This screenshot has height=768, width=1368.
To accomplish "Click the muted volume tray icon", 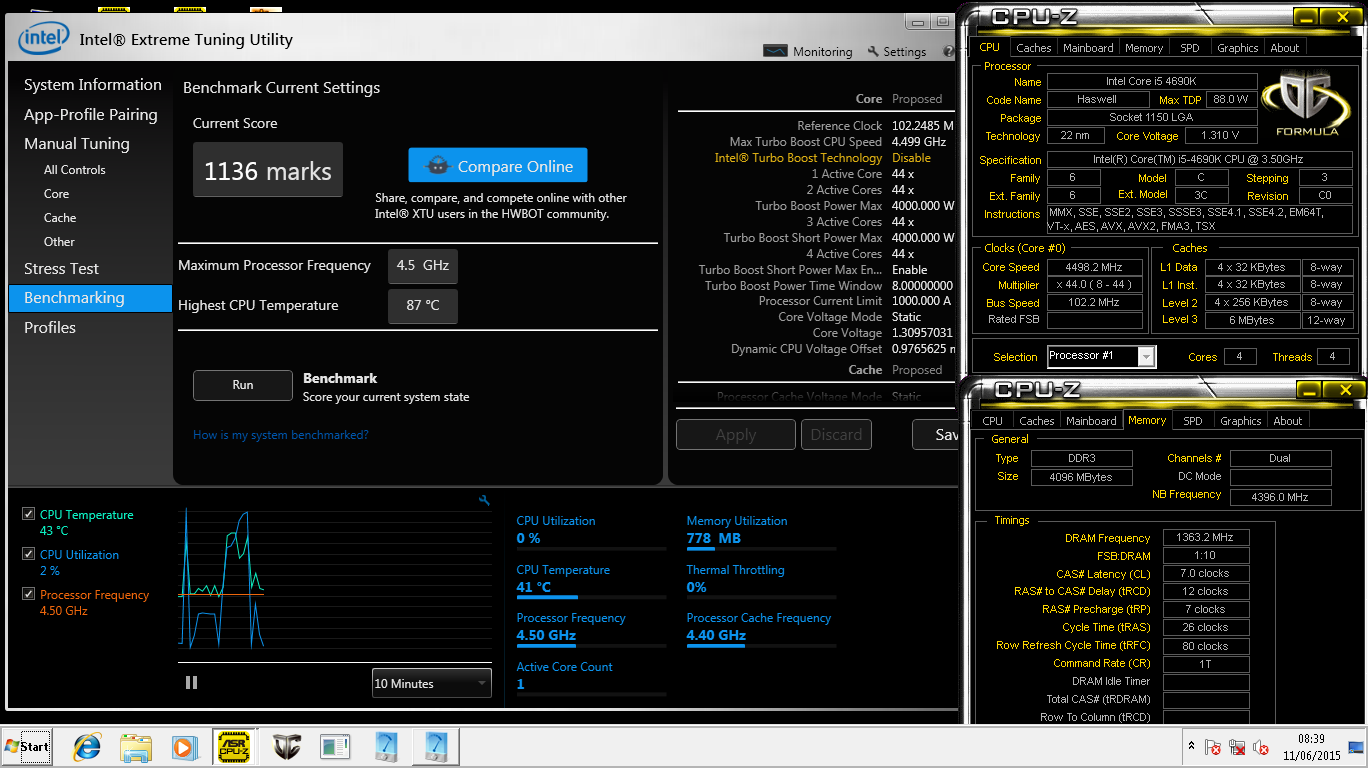I will [1262, 747].
